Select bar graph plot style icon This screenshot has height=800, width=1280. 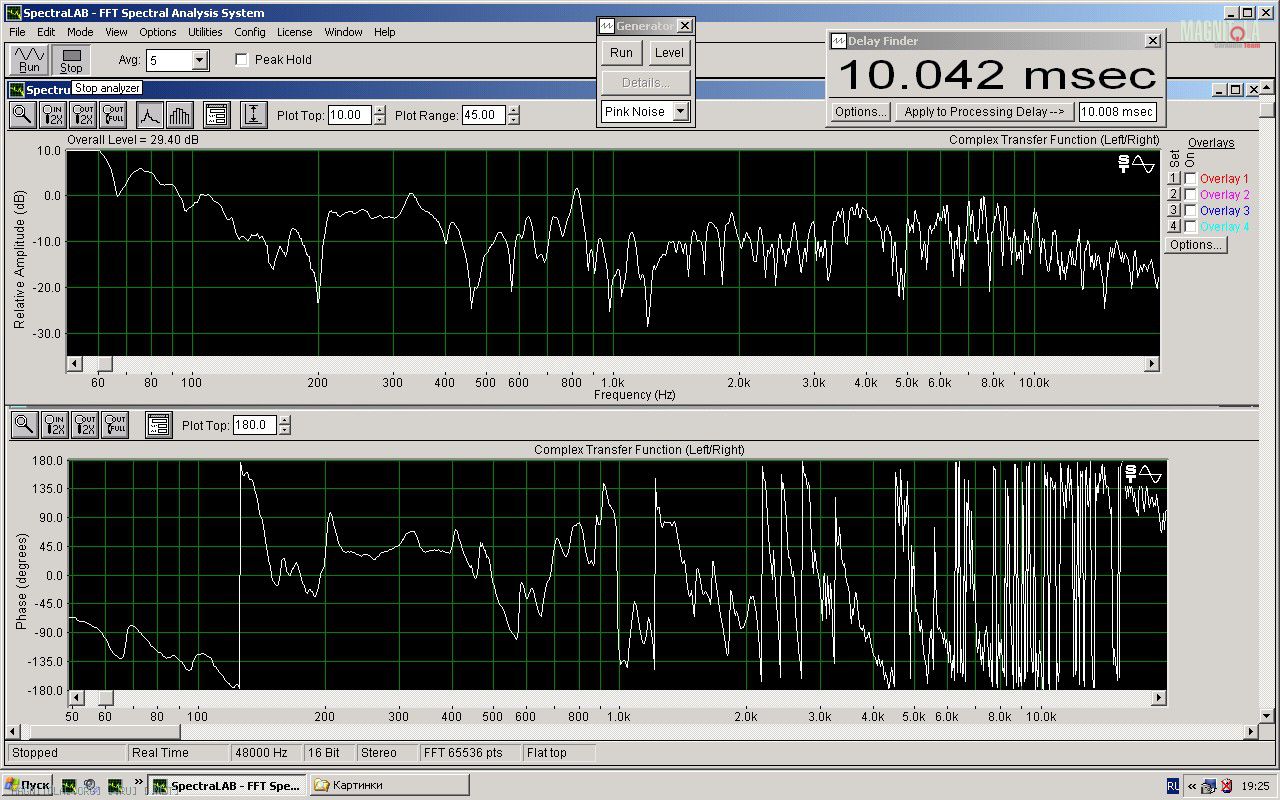(x=180, y=115)
